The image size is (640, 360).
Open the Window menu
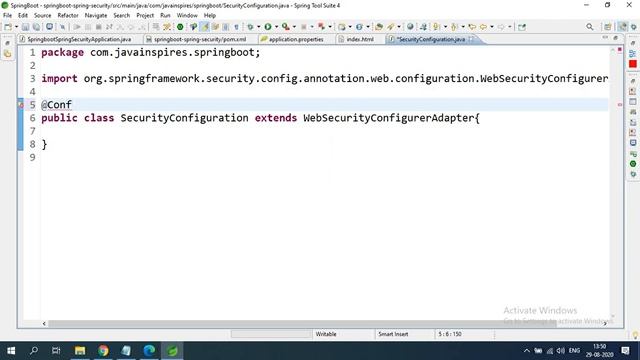[187, 16]
